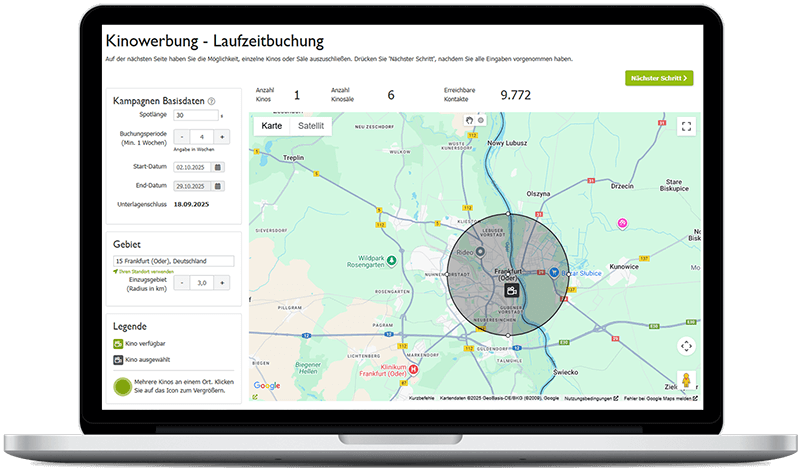Click the Spotlänge input field
Viewport: 800px width, 468px height.
(x=196, y=115)
